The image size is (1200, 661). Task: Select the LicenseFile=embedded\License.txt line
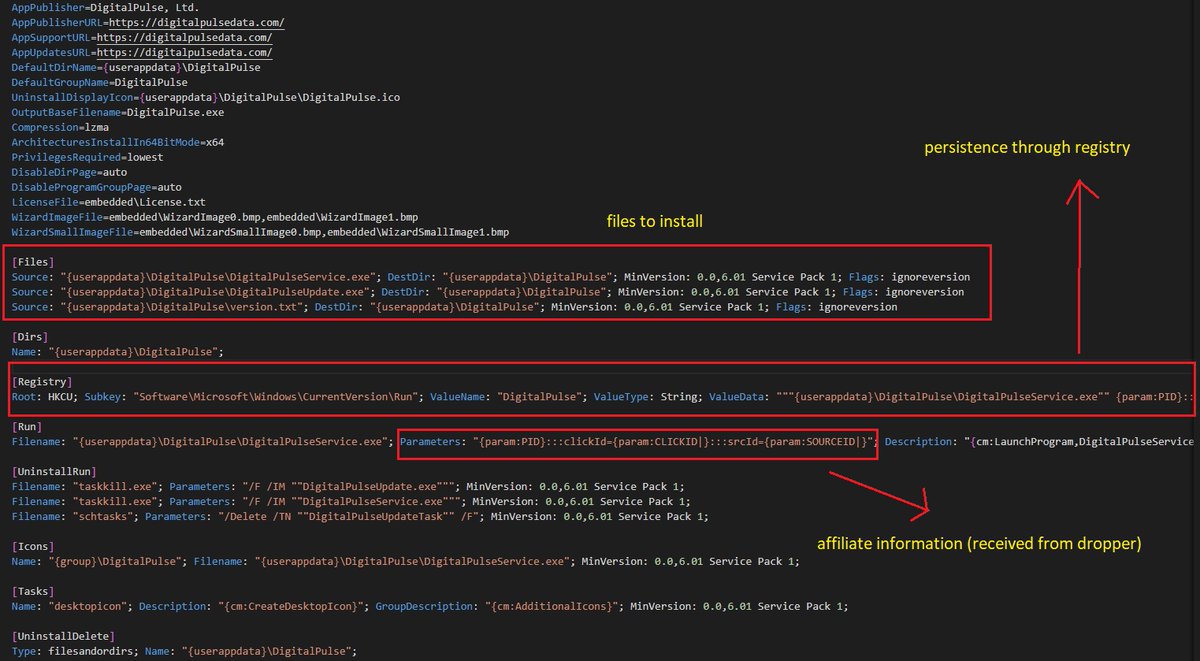(x=108, y=202)
